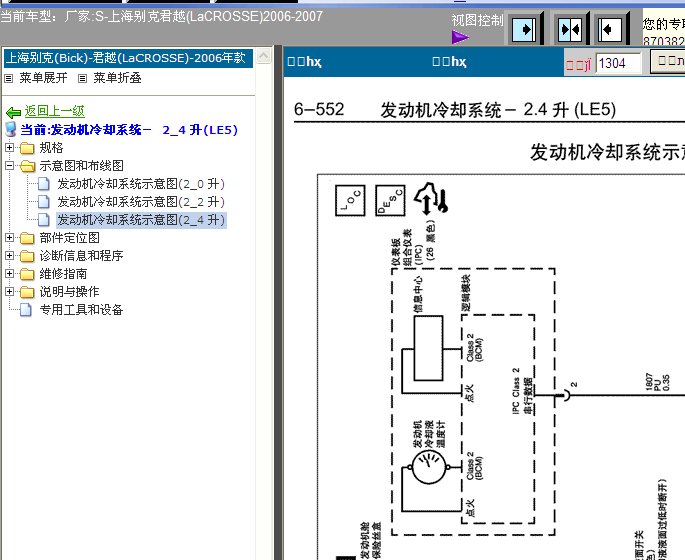
Task: Expand the 说明与操作 tree node
Action: [9, 291]
